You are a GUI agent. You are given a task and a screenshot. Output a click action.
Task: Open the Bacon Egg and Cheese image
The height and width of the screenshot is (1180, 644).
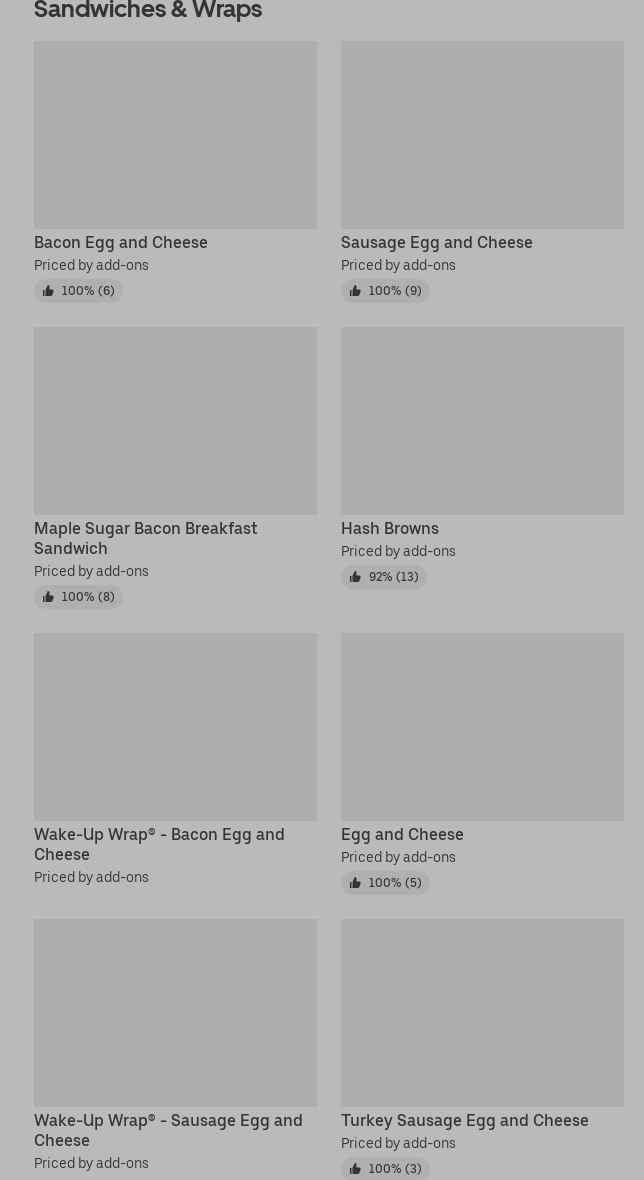point(175,135)
